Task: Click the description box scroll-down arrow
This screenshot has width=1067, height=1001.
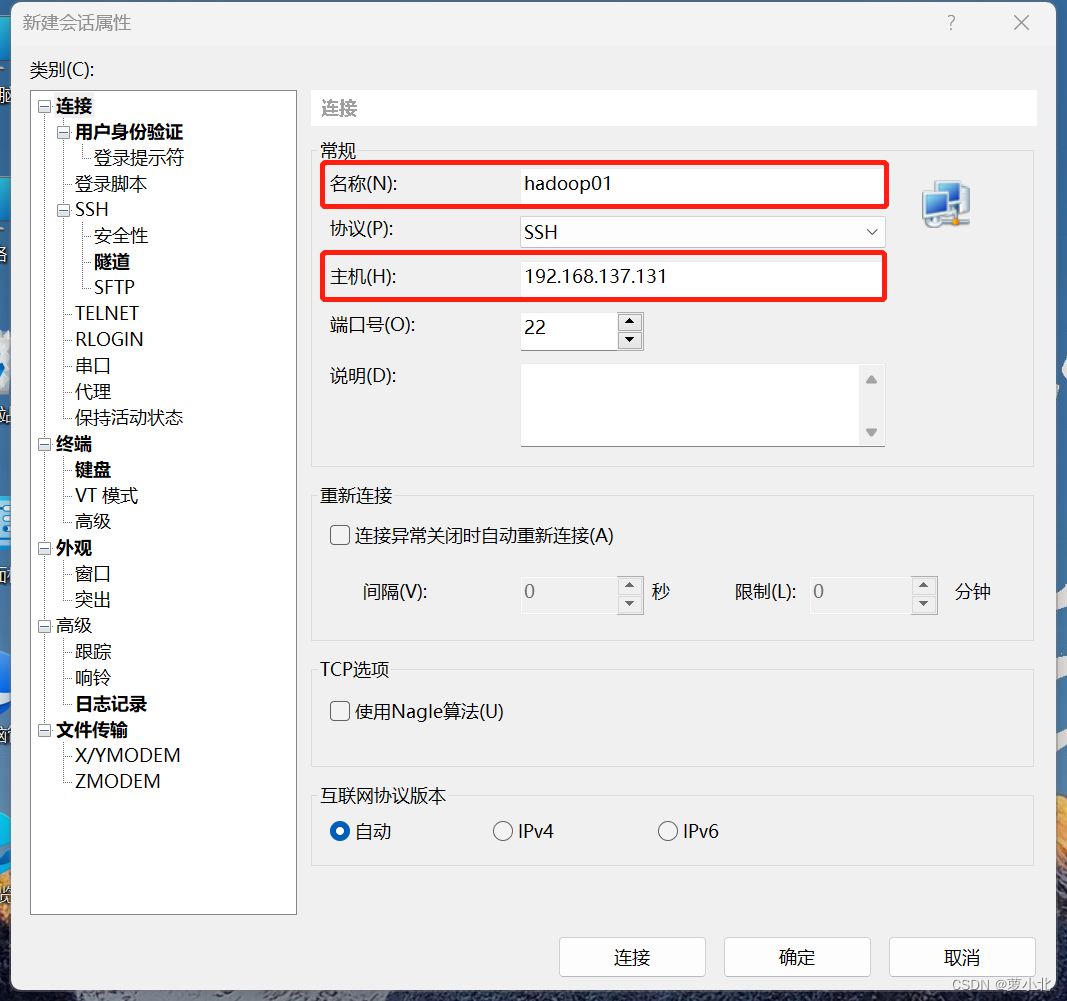Action: (872, 432)
